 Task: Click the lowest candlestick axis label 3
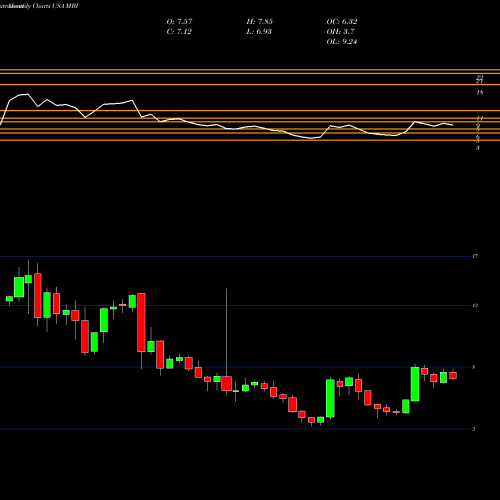(474, 429)
